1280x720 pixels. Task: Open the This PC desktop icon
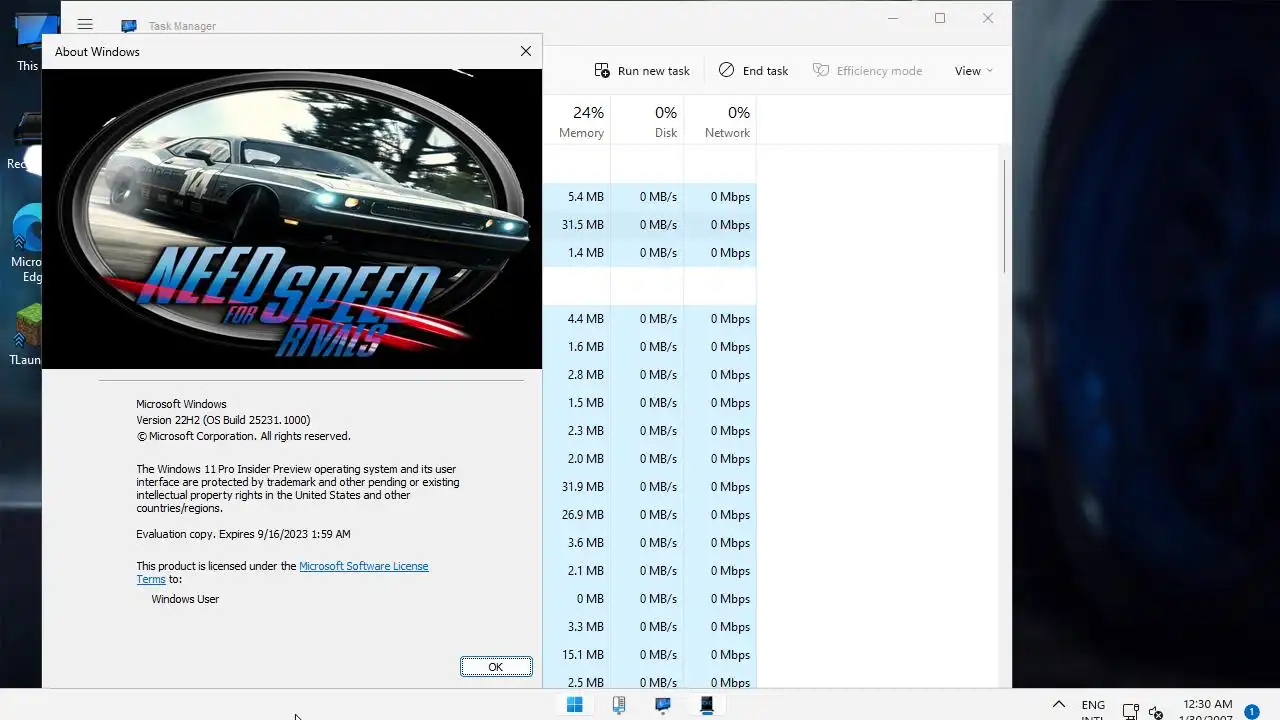(x=28, y=43)
